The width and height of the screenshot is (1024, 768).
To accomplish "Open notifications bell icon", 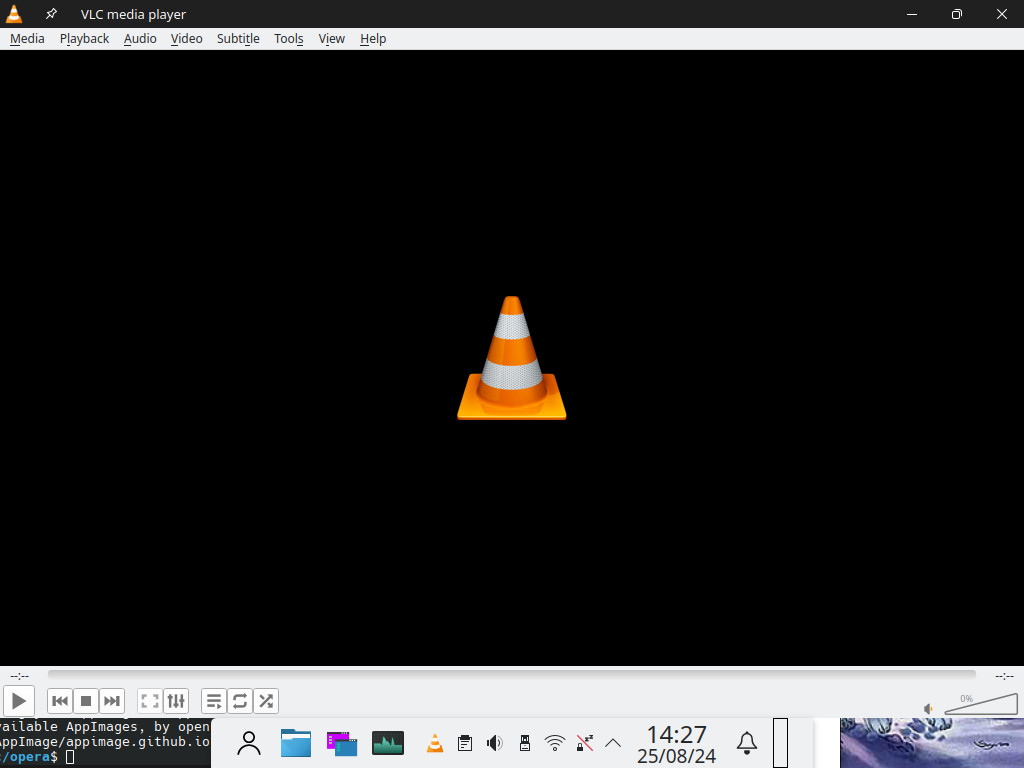I will click(x=746, y=743).
